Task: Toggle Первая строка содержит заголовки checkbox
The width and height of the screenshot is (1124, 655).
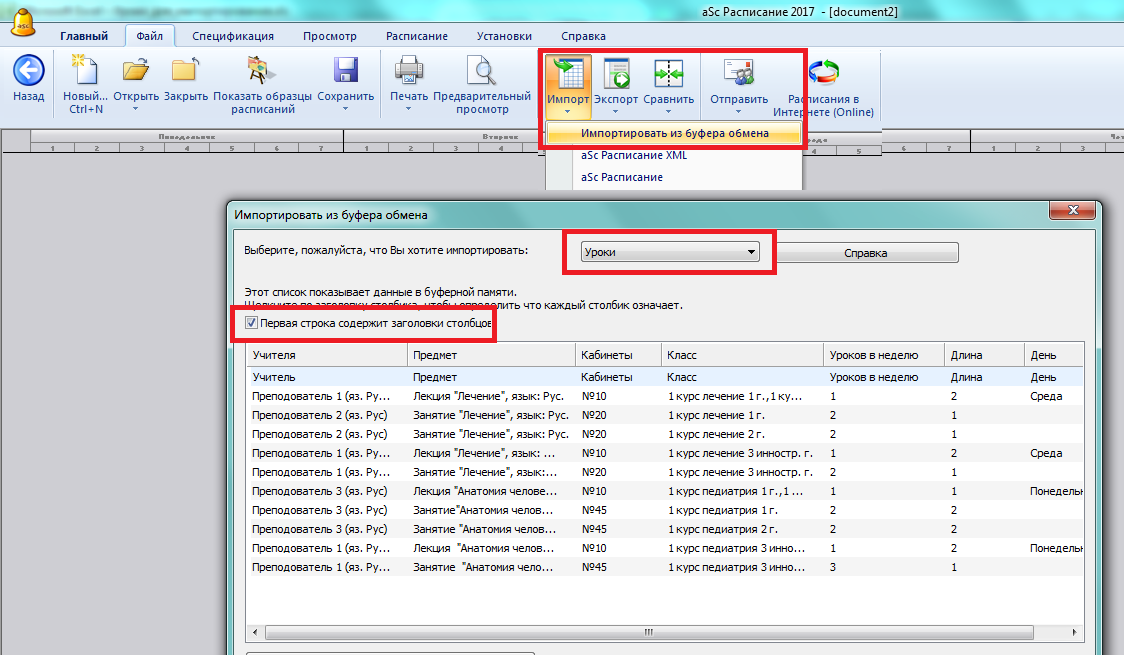Action: pyautogui.click(x=252, y=322)
